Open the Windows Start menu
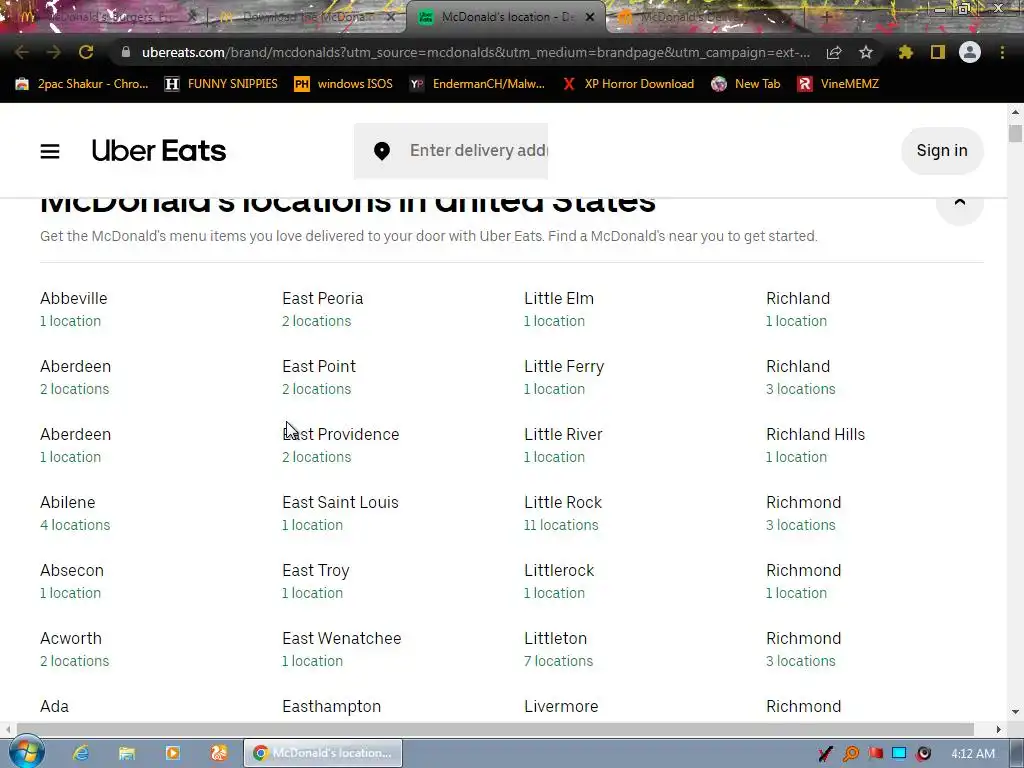Screen dimensions: 1024x768 (x=26, y=752)
